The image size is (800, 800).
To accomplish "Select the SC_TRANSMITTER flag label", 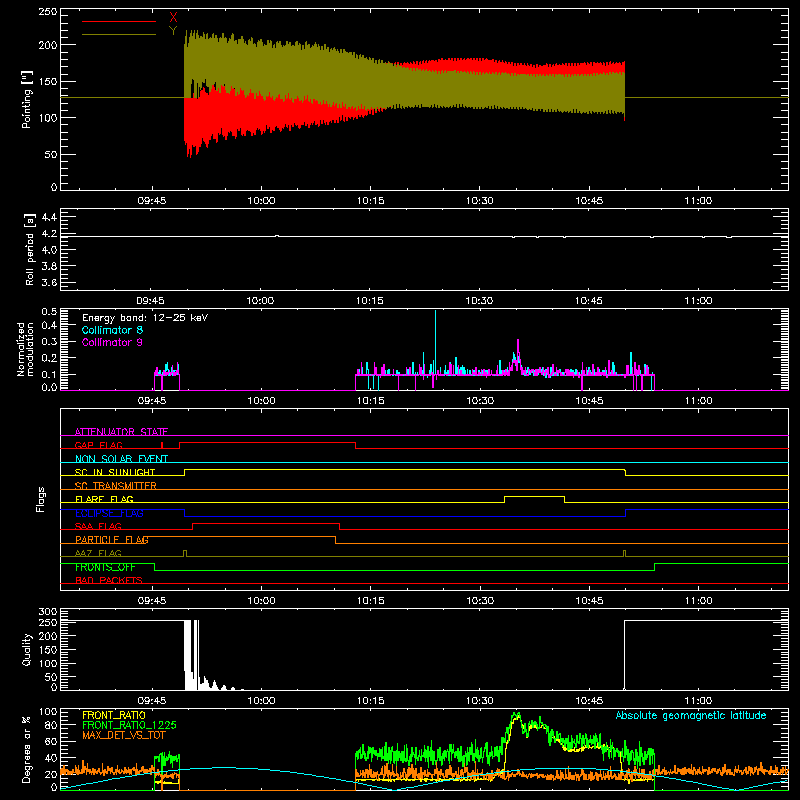I will pos(116,486).
